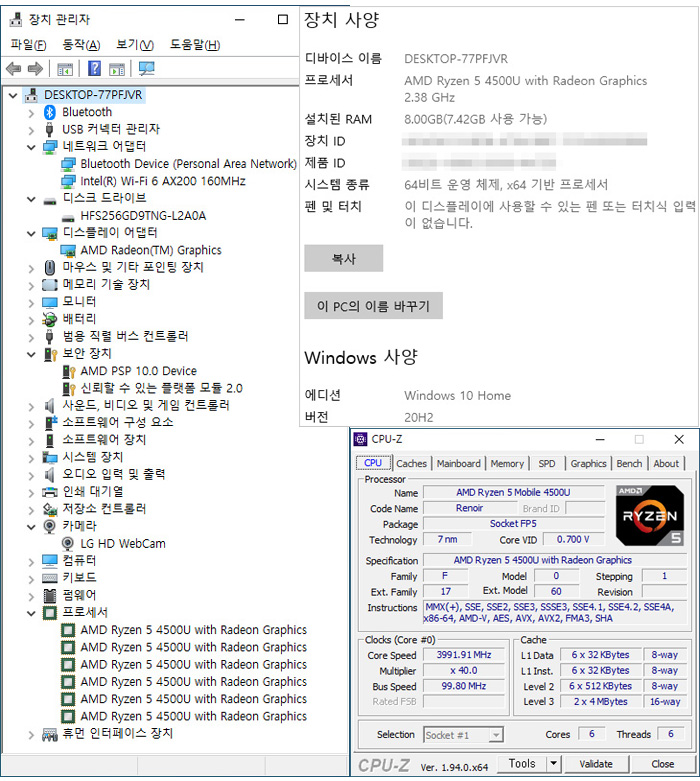This screenshot has height=781, width=700.
Task: Open the 동작(A) menu
Action: [x=81, y=45]
